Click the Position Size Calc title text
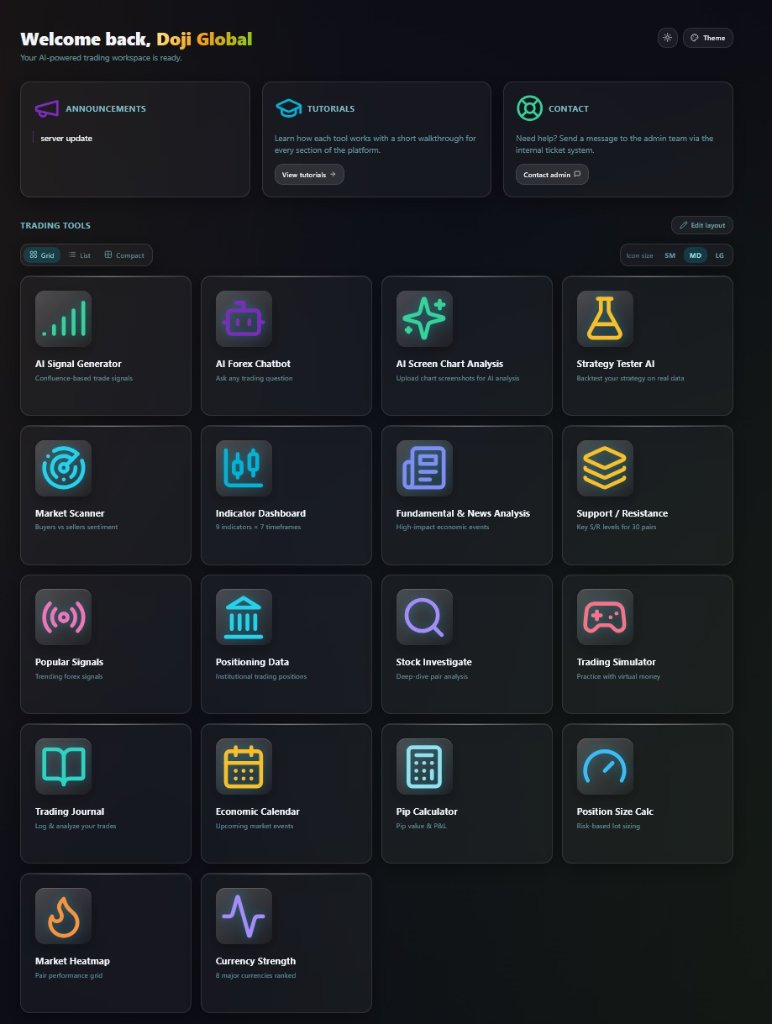 coord(615,812)
